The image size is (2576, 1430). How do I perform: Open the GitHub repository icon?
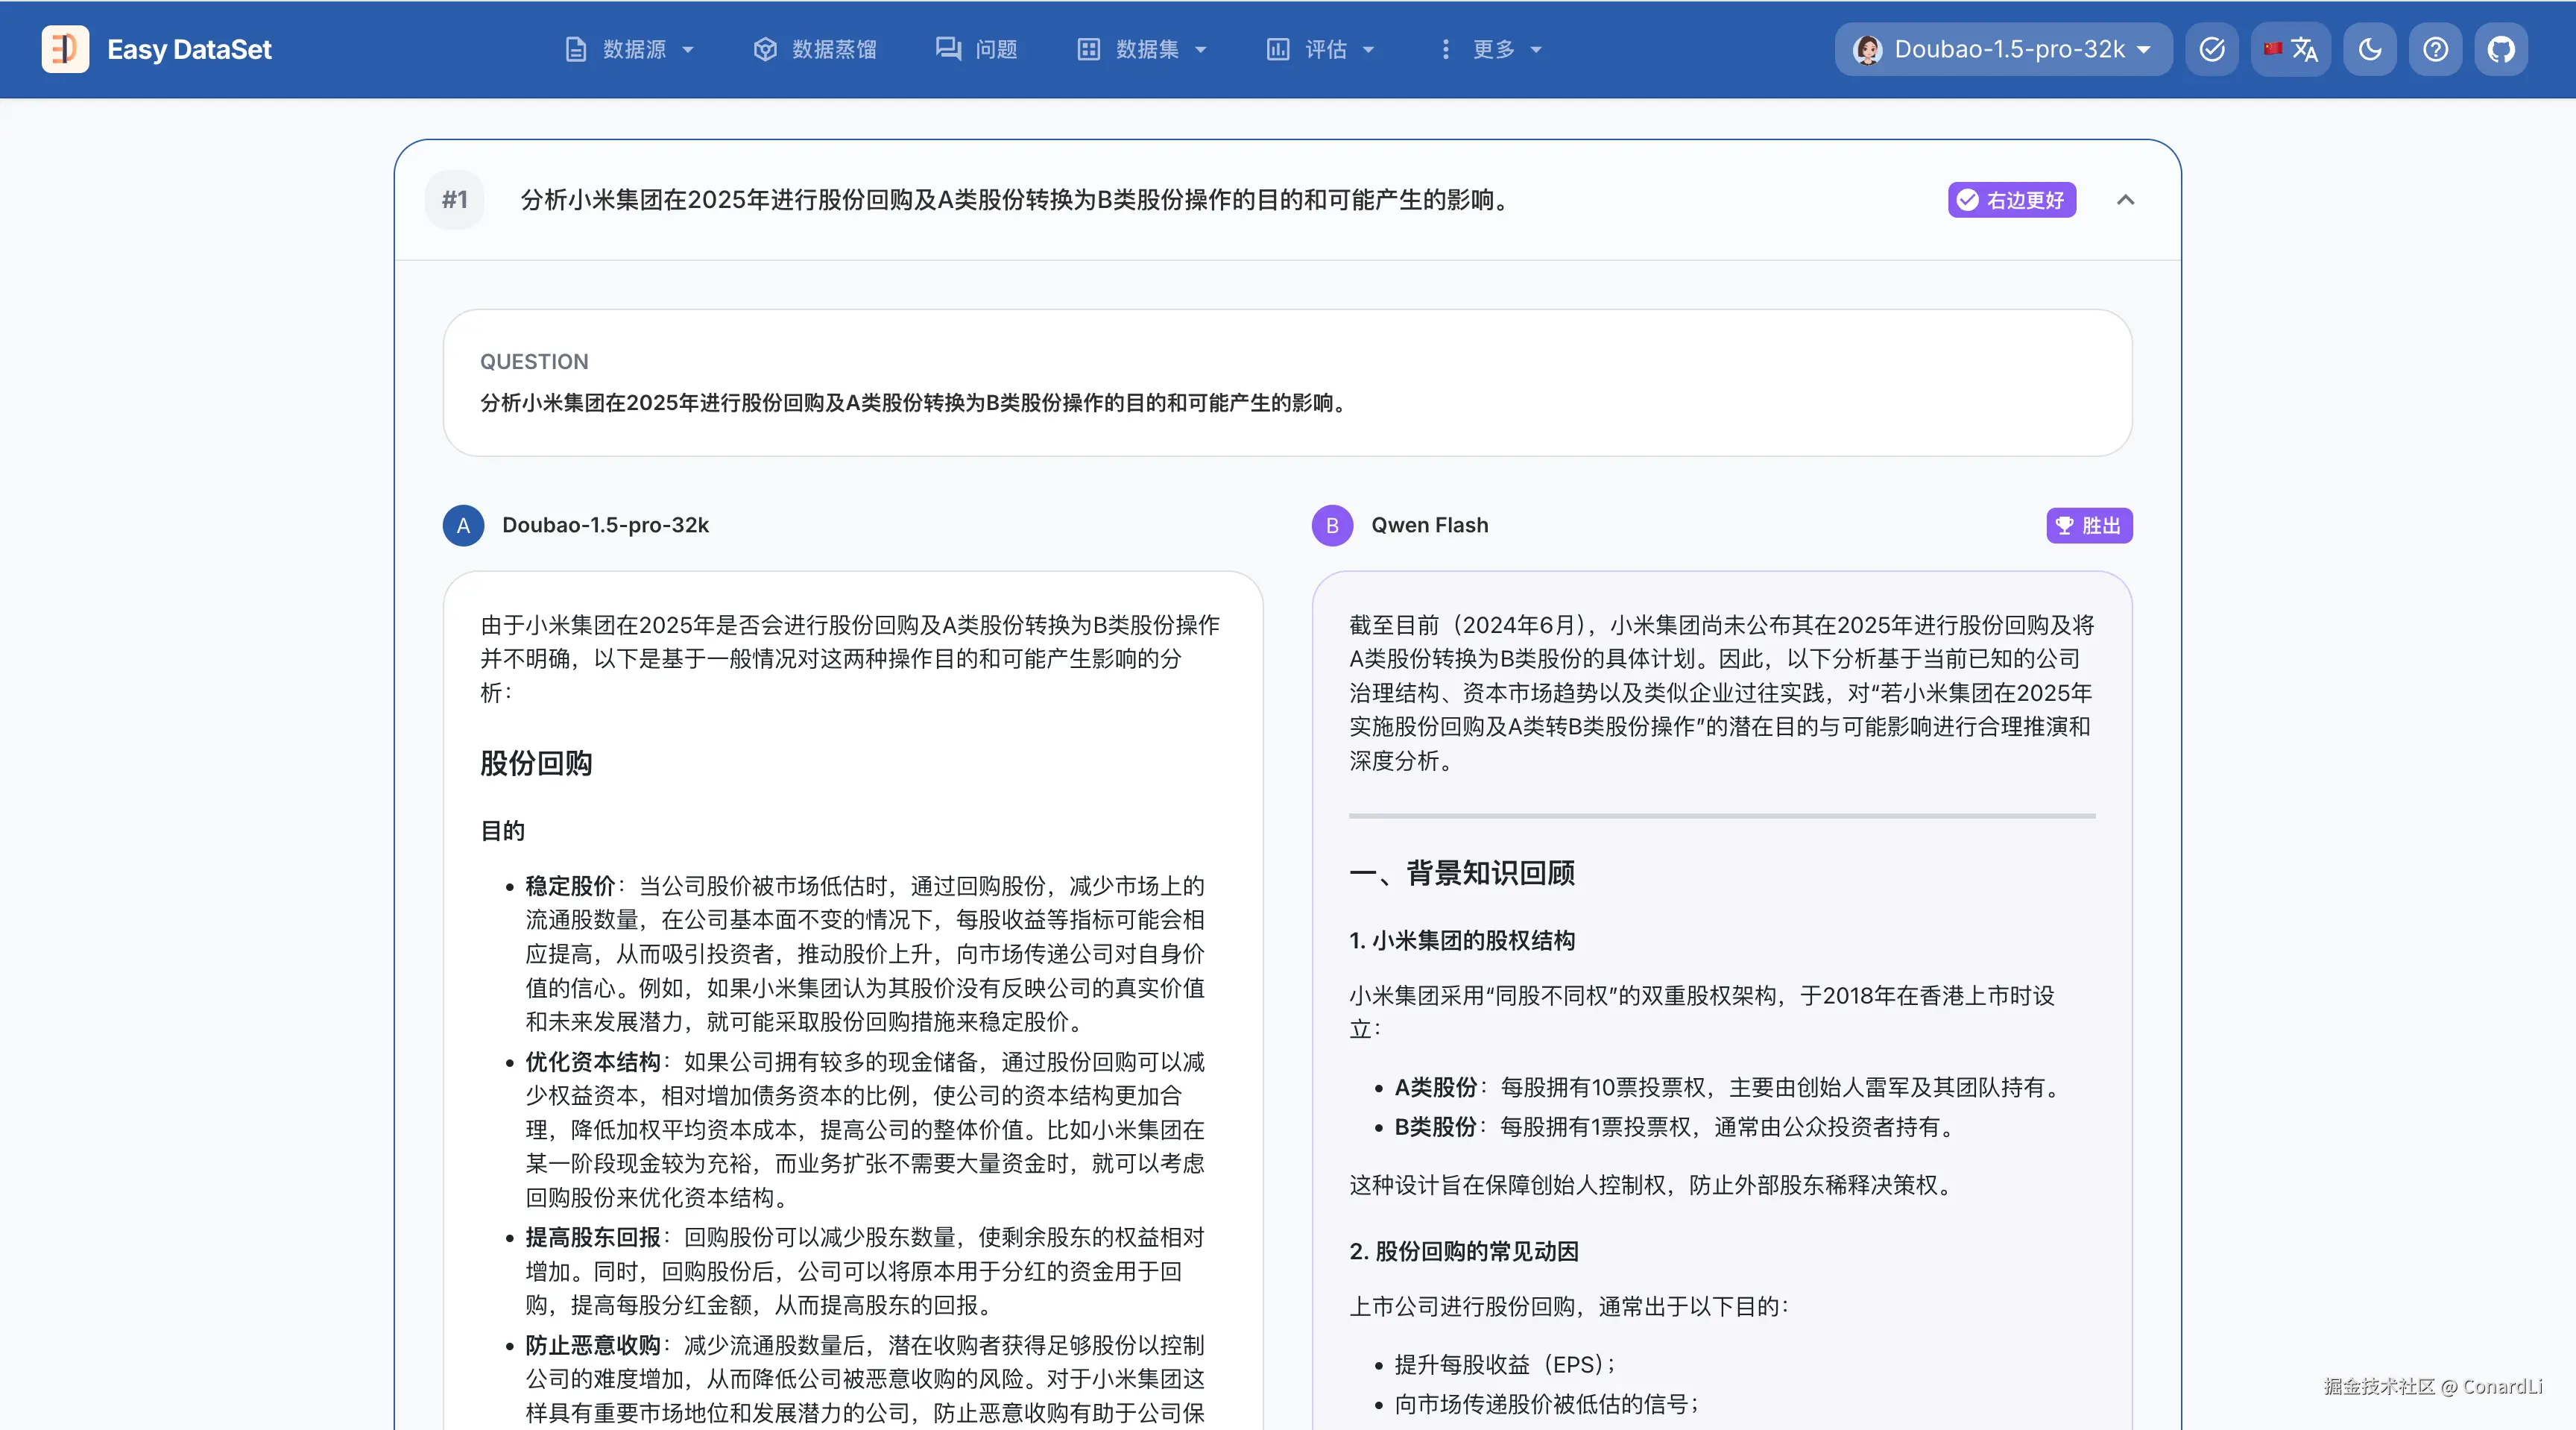coord(2501,49)
